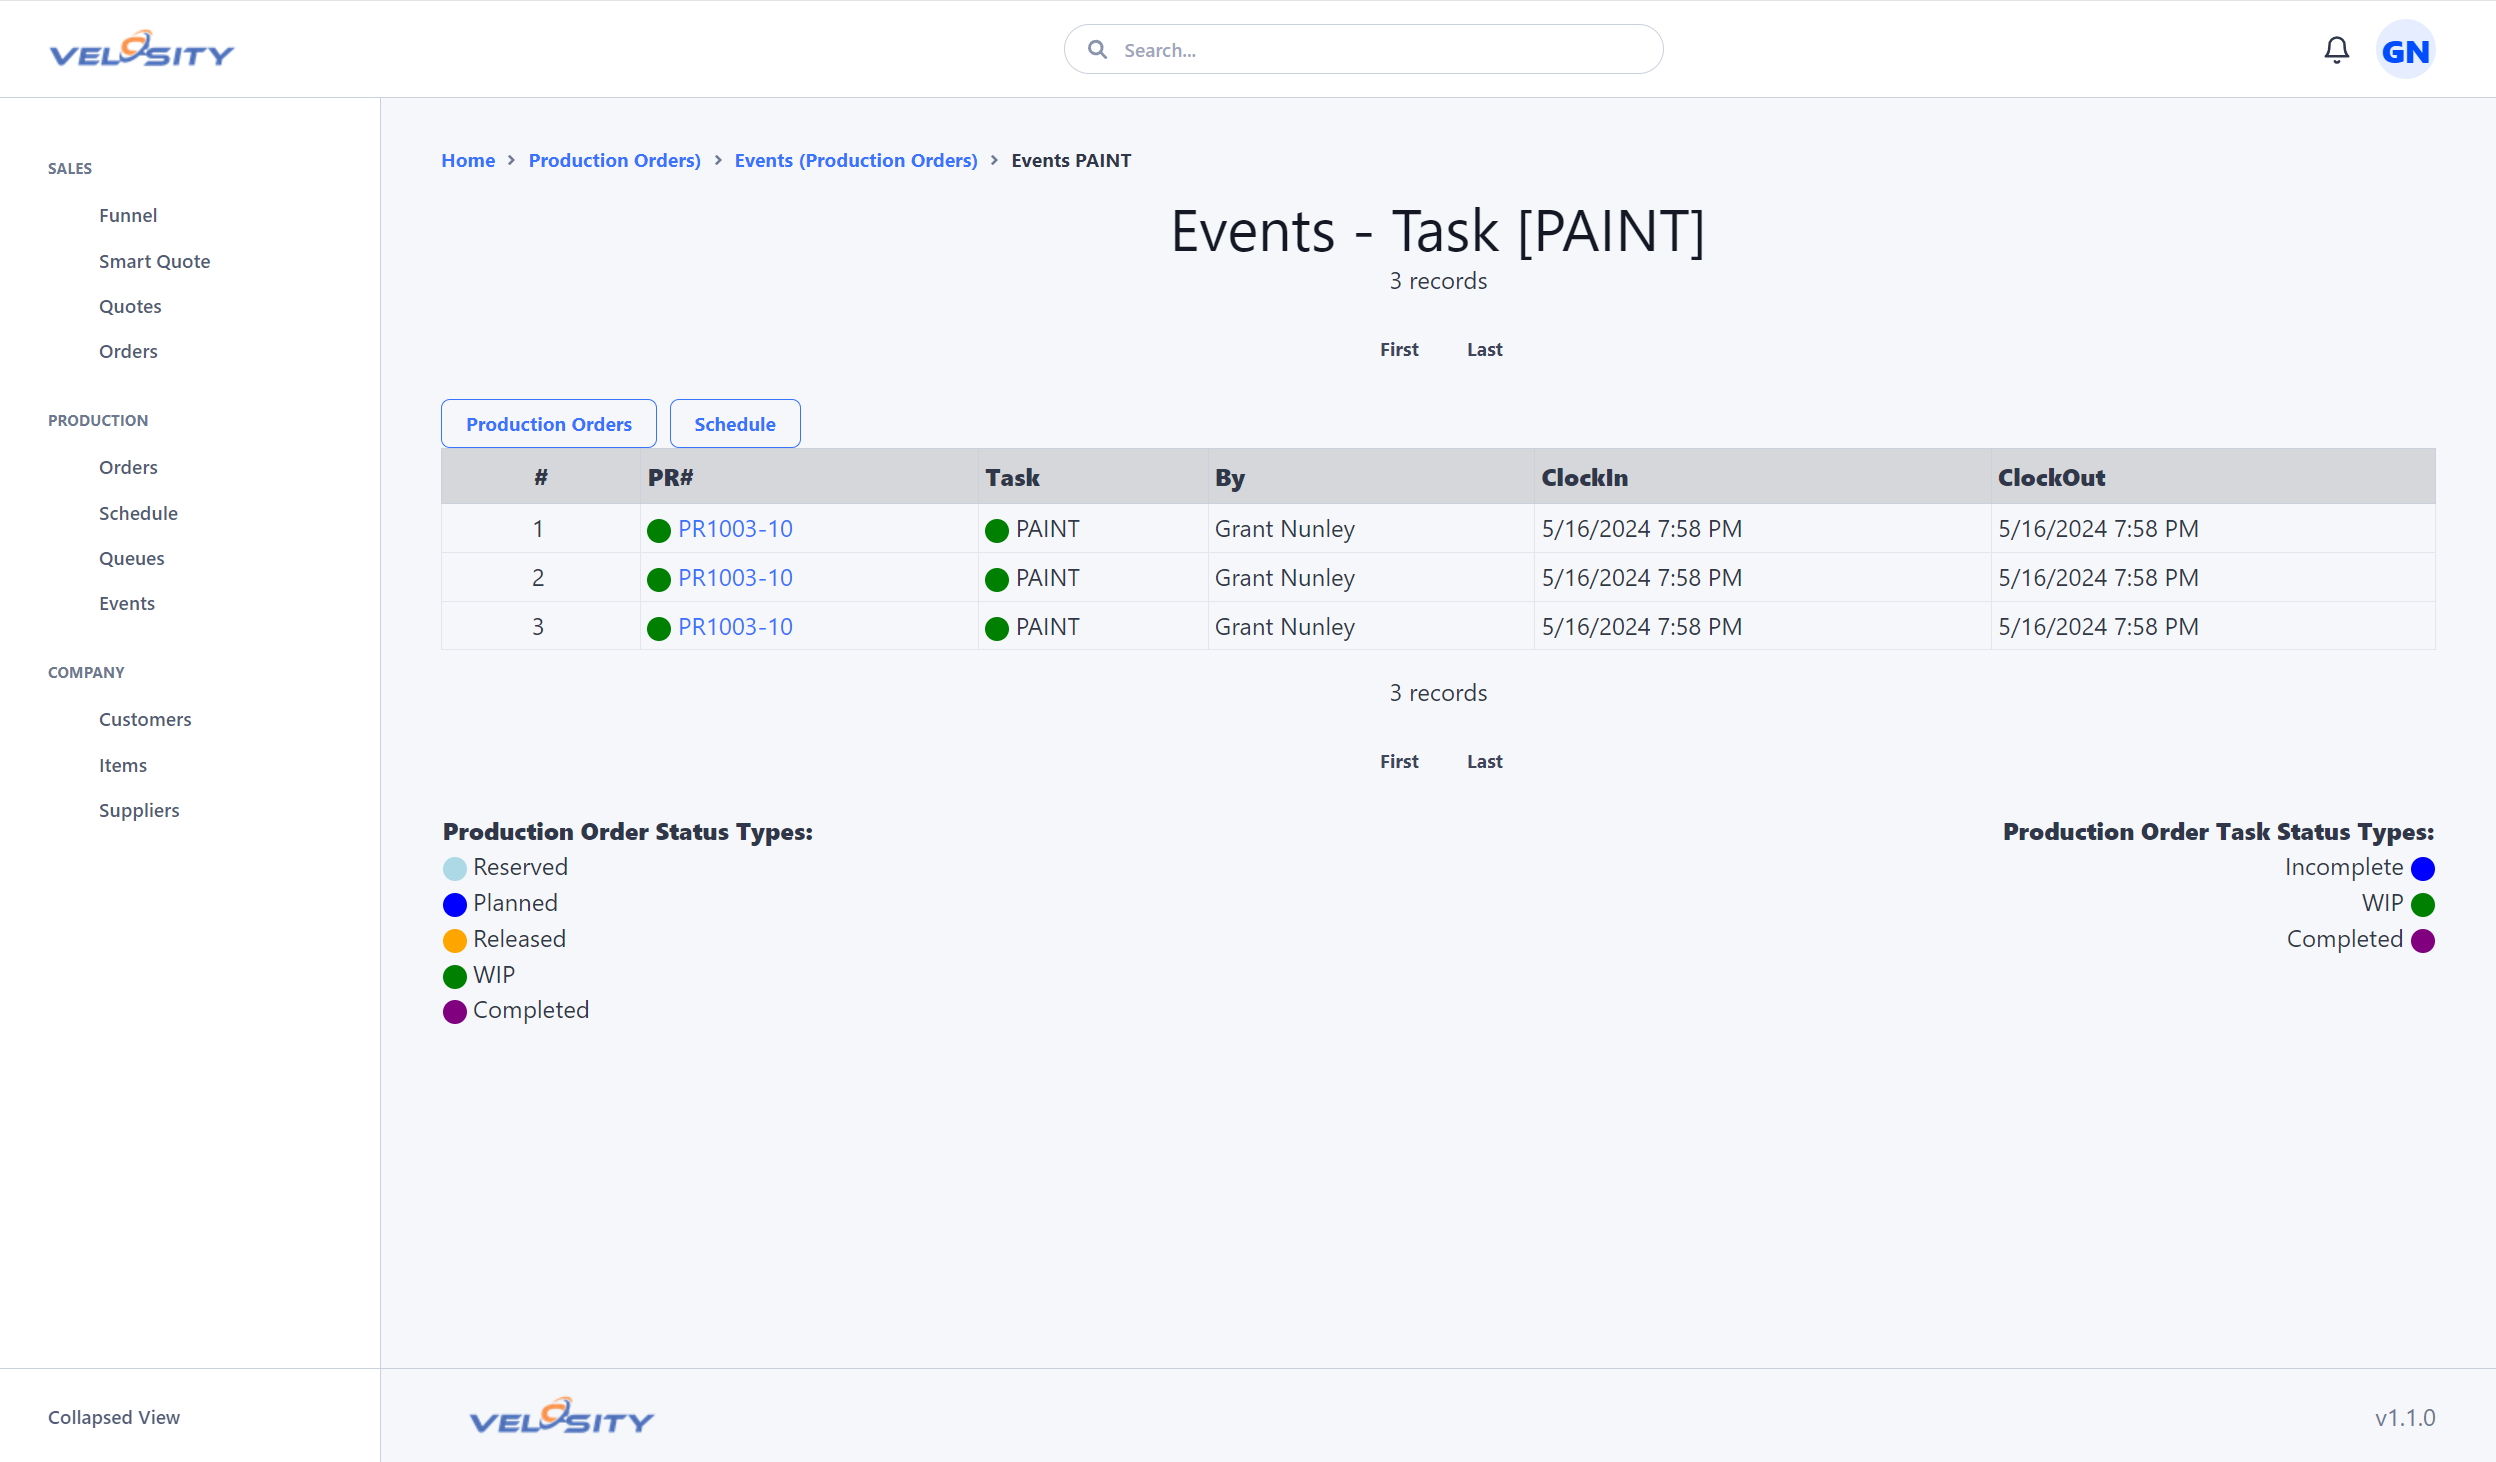The height and width of the screenshot is (1462, 2496).
Task: Open PR1003-10 link in row 2
Action: pyautogui.click(x=735, y=578)
